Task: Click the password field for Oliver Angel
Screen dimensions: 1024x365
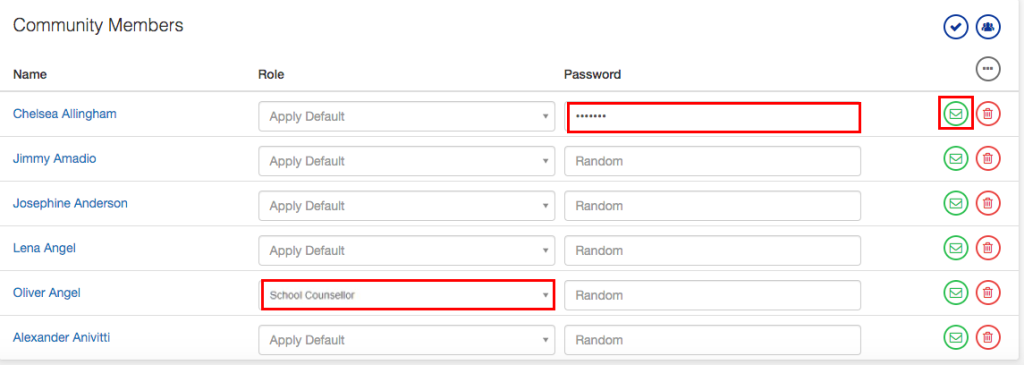Action: click(712, 295)
